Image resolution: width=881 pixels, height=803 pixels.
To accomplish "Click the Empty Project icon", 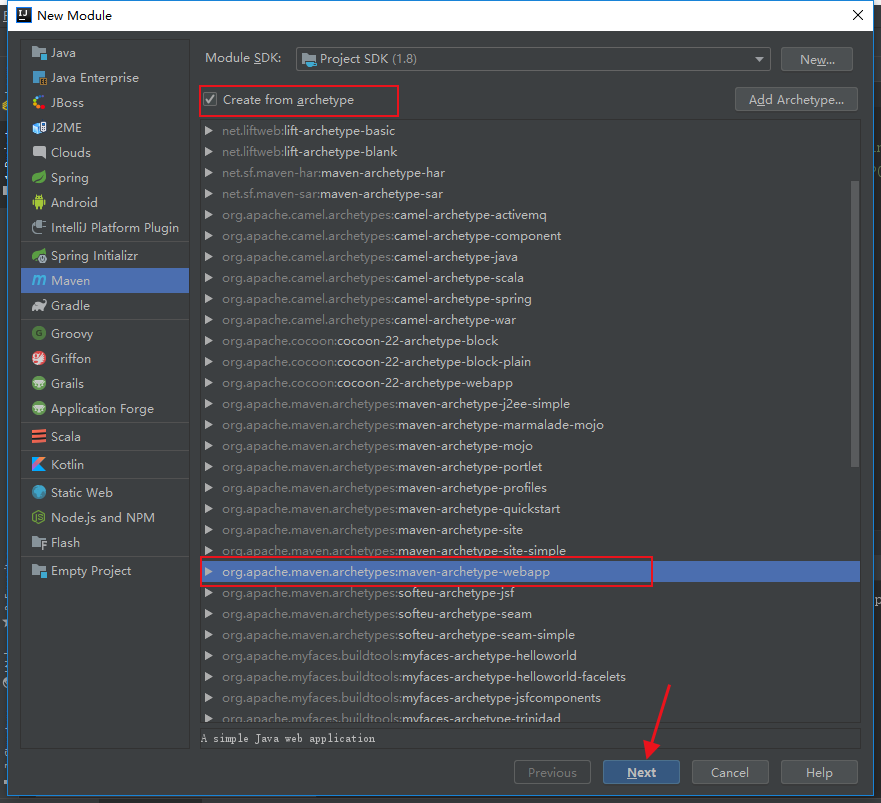I will coord(39,571).
